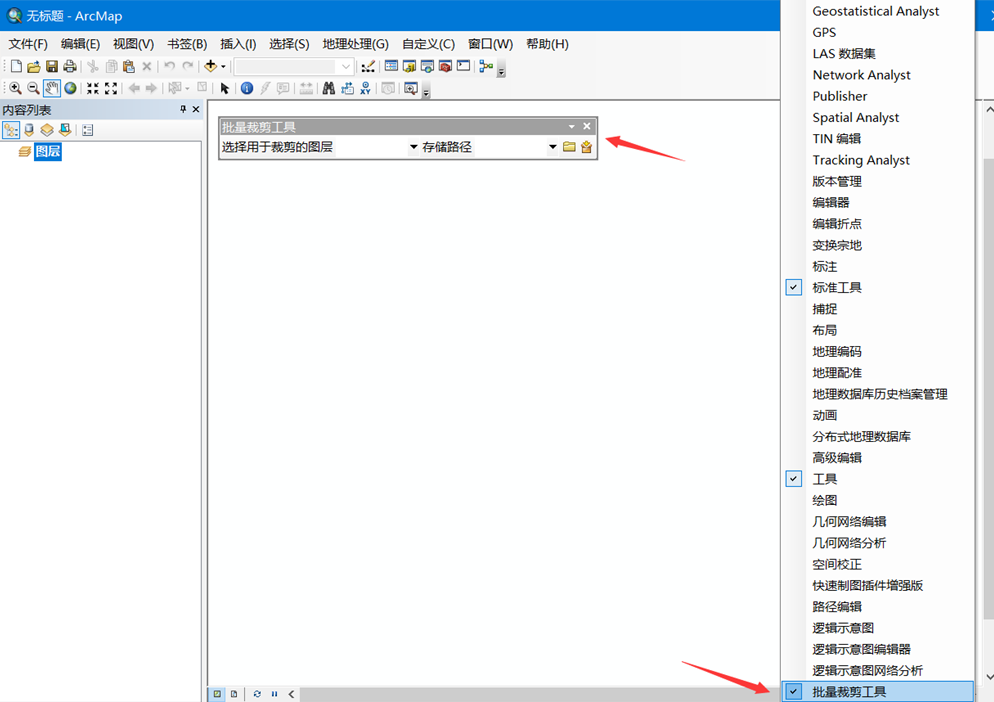Save the current map document
Screen dimensions: 994x702
coord(52,67)
